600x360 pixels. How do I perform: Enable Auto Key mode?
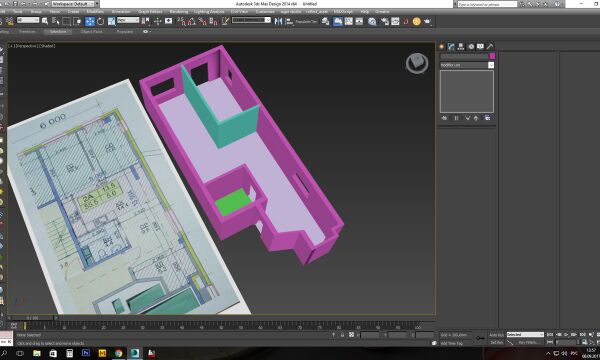497,335
